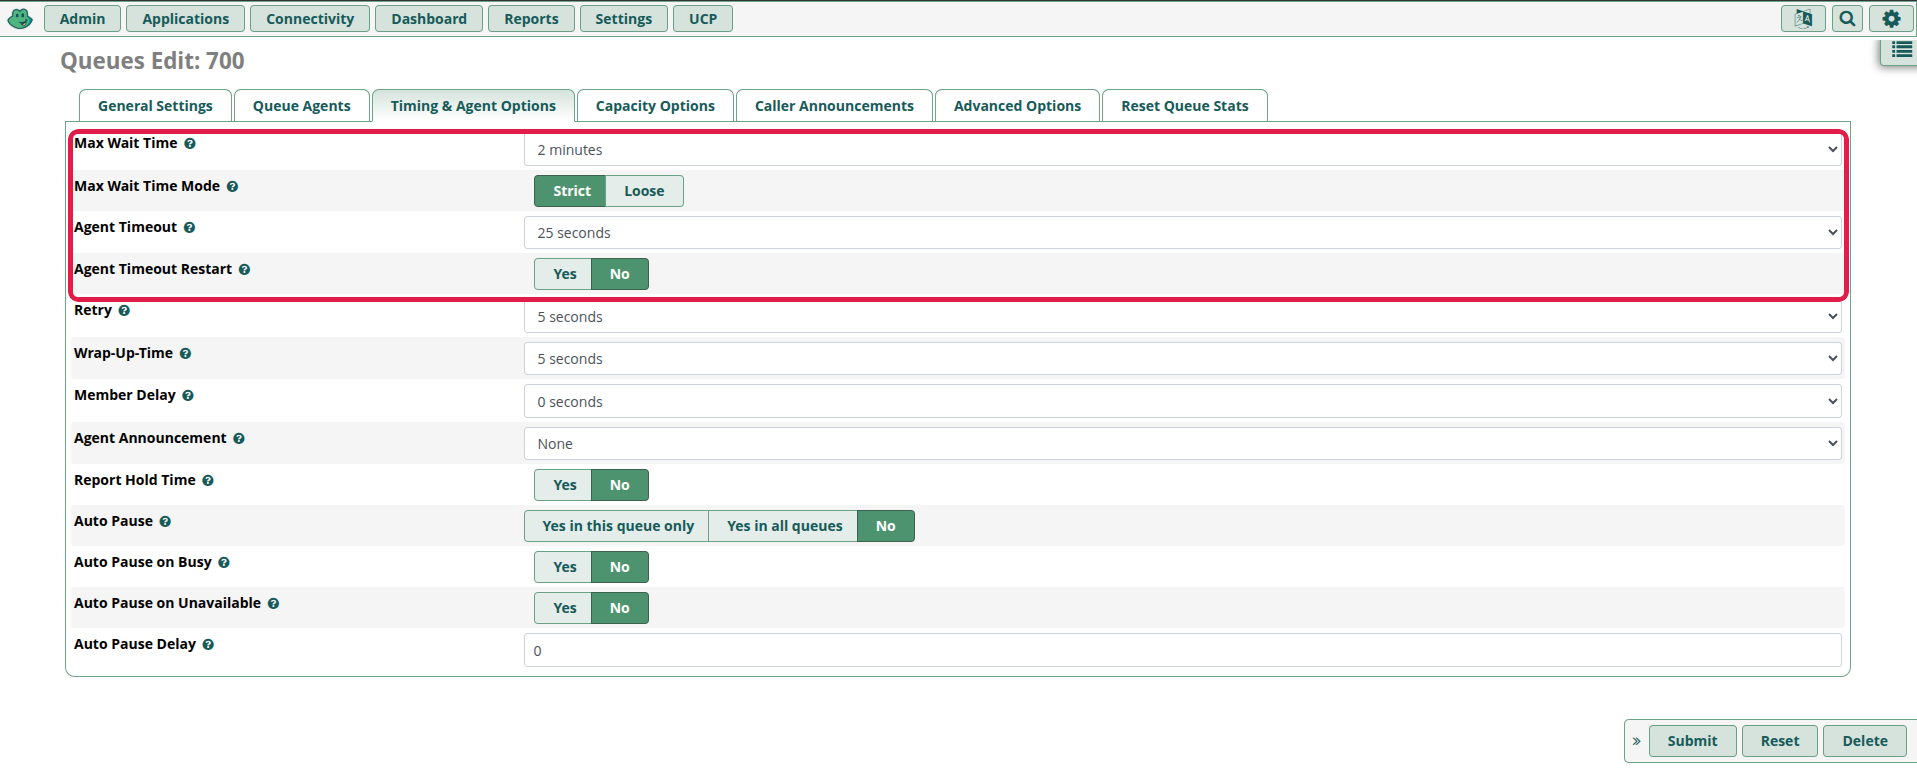Open the Applications menu
1917x770 pixels.
pyautogui.click(x=185, y=19)
